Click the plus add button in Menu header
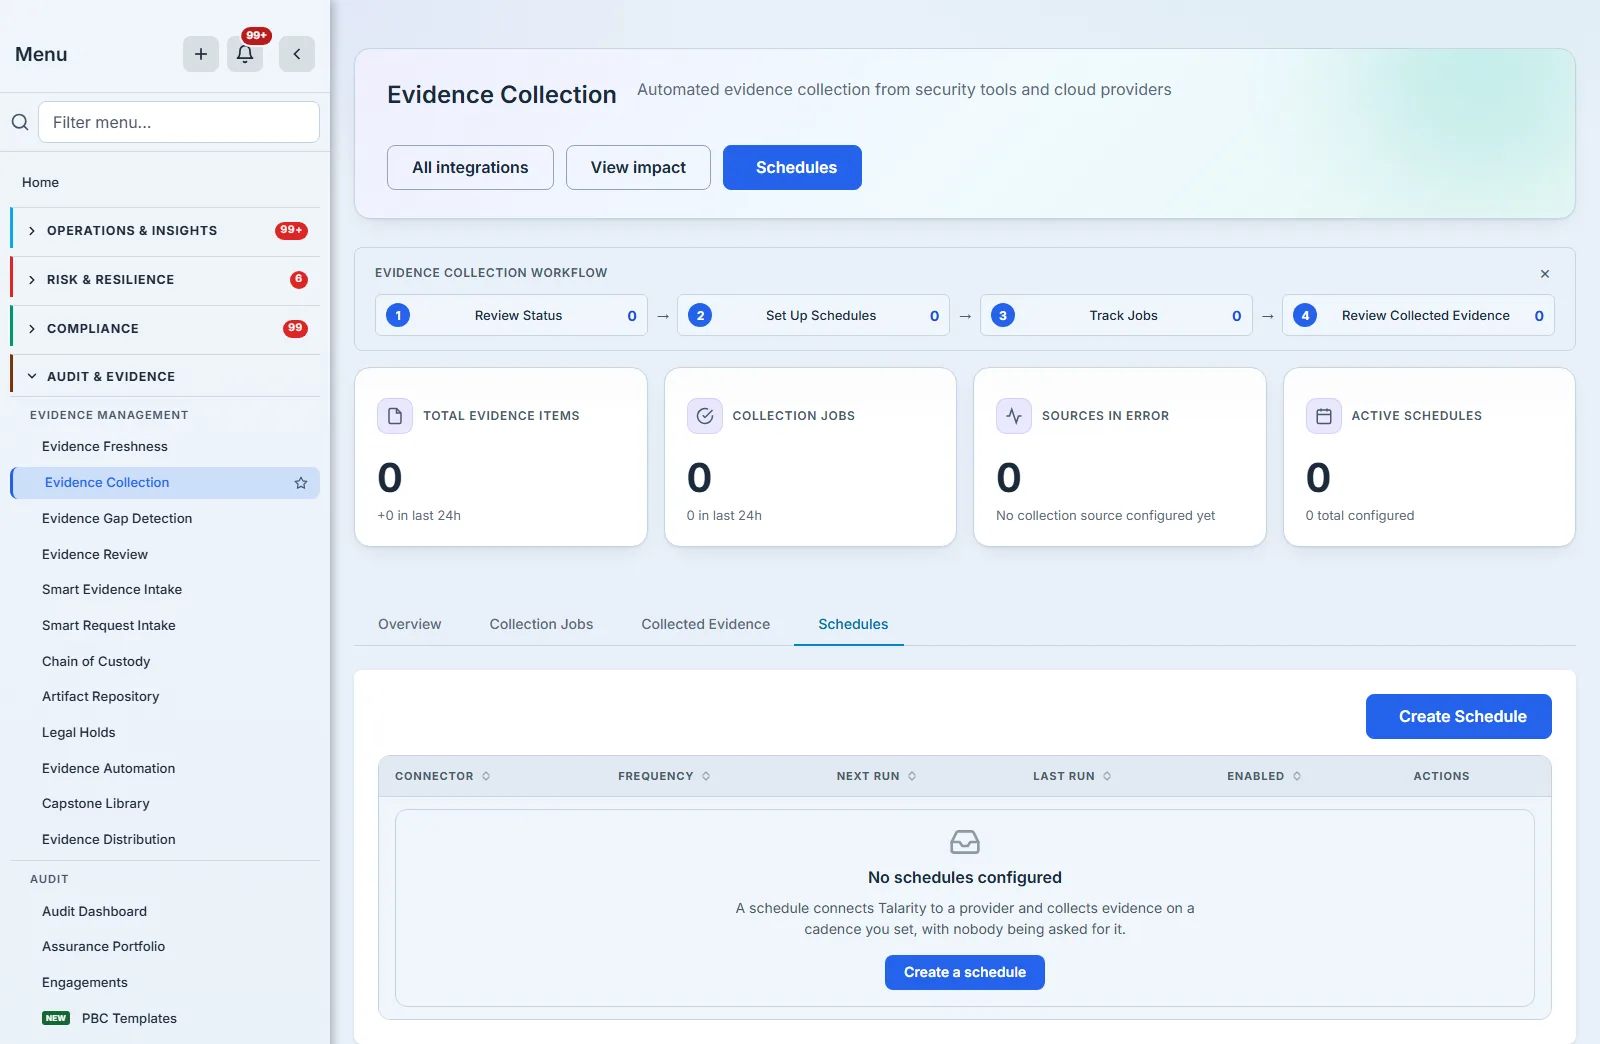Viewport: 1600px width, 1044px height. pos(201,54)
